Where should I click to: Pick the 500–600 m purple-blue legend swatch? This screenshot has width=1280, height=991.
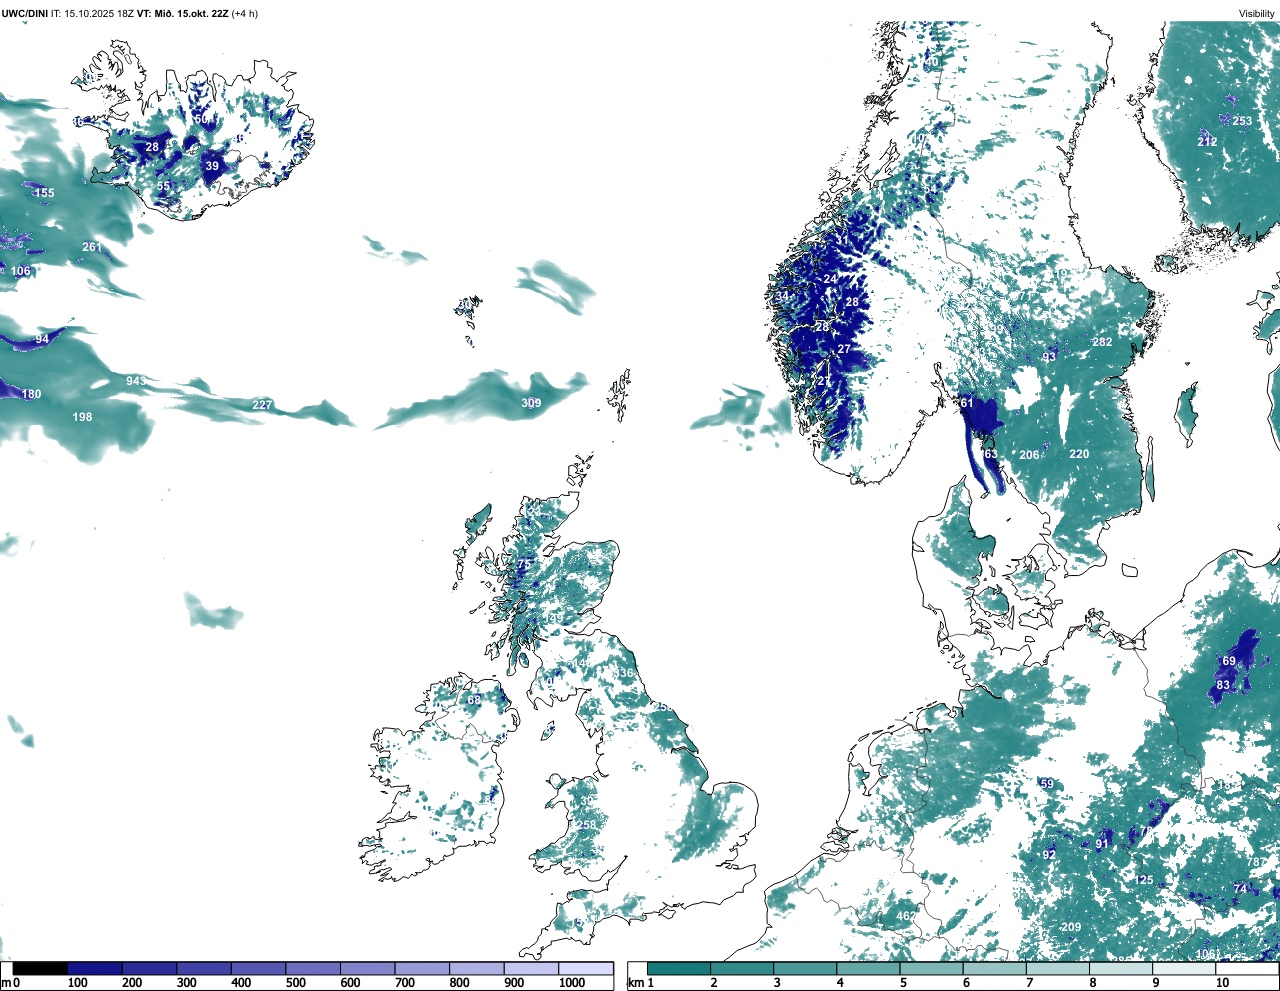(313, 968)
